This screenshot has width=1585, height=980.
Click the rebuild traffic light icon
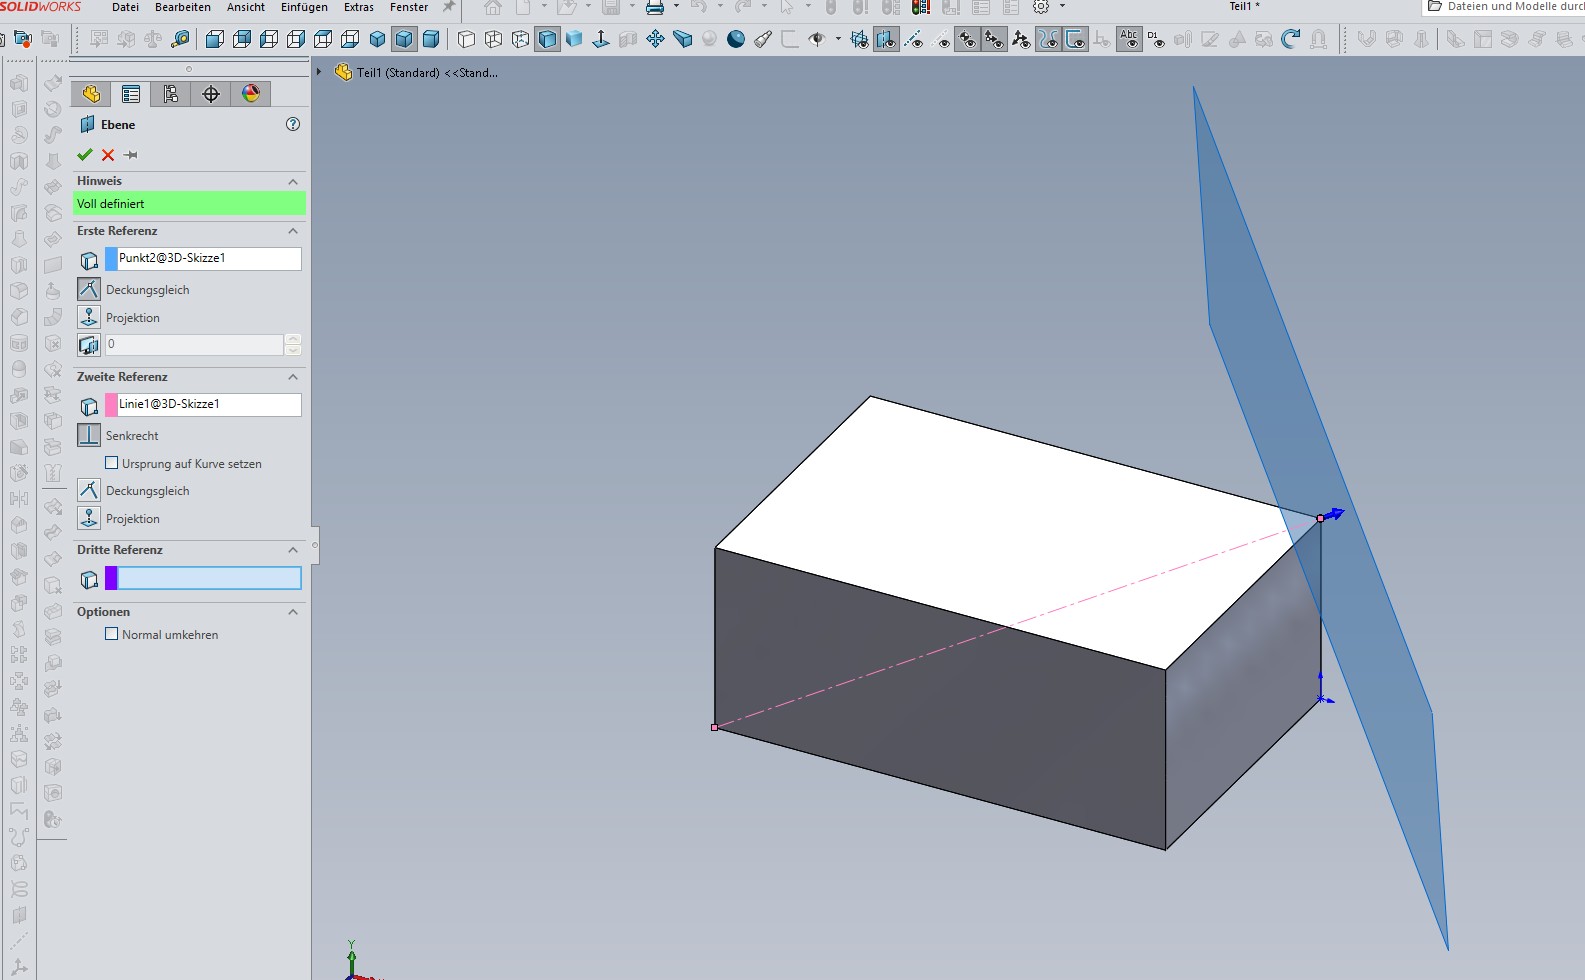921,8
